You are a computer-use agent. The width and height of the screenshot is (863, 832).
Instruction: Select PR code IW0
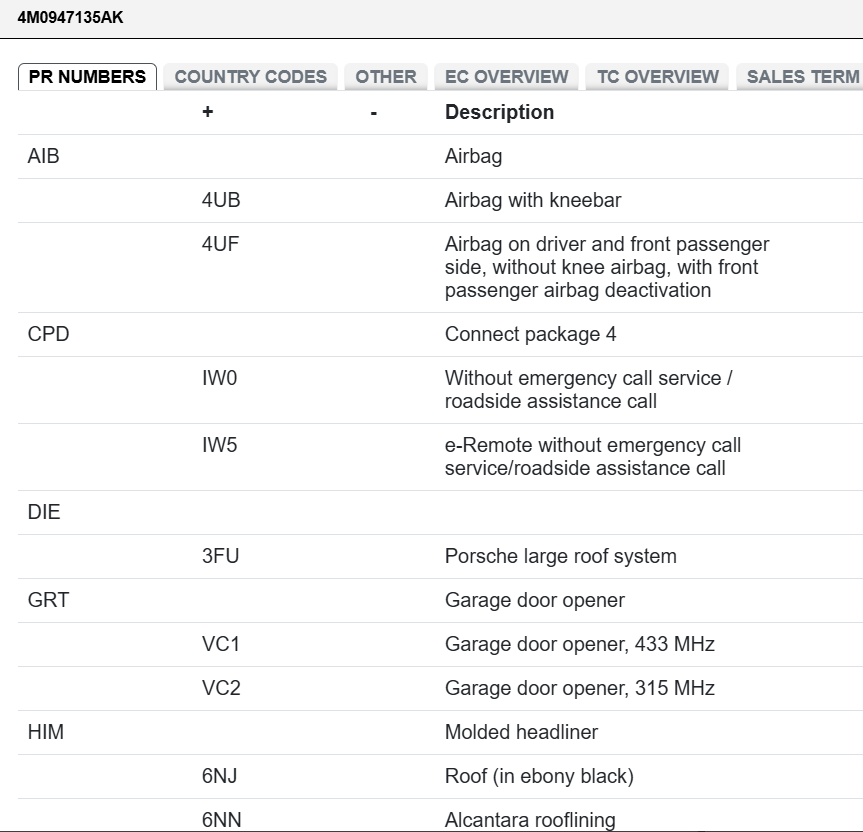(219, 378)
